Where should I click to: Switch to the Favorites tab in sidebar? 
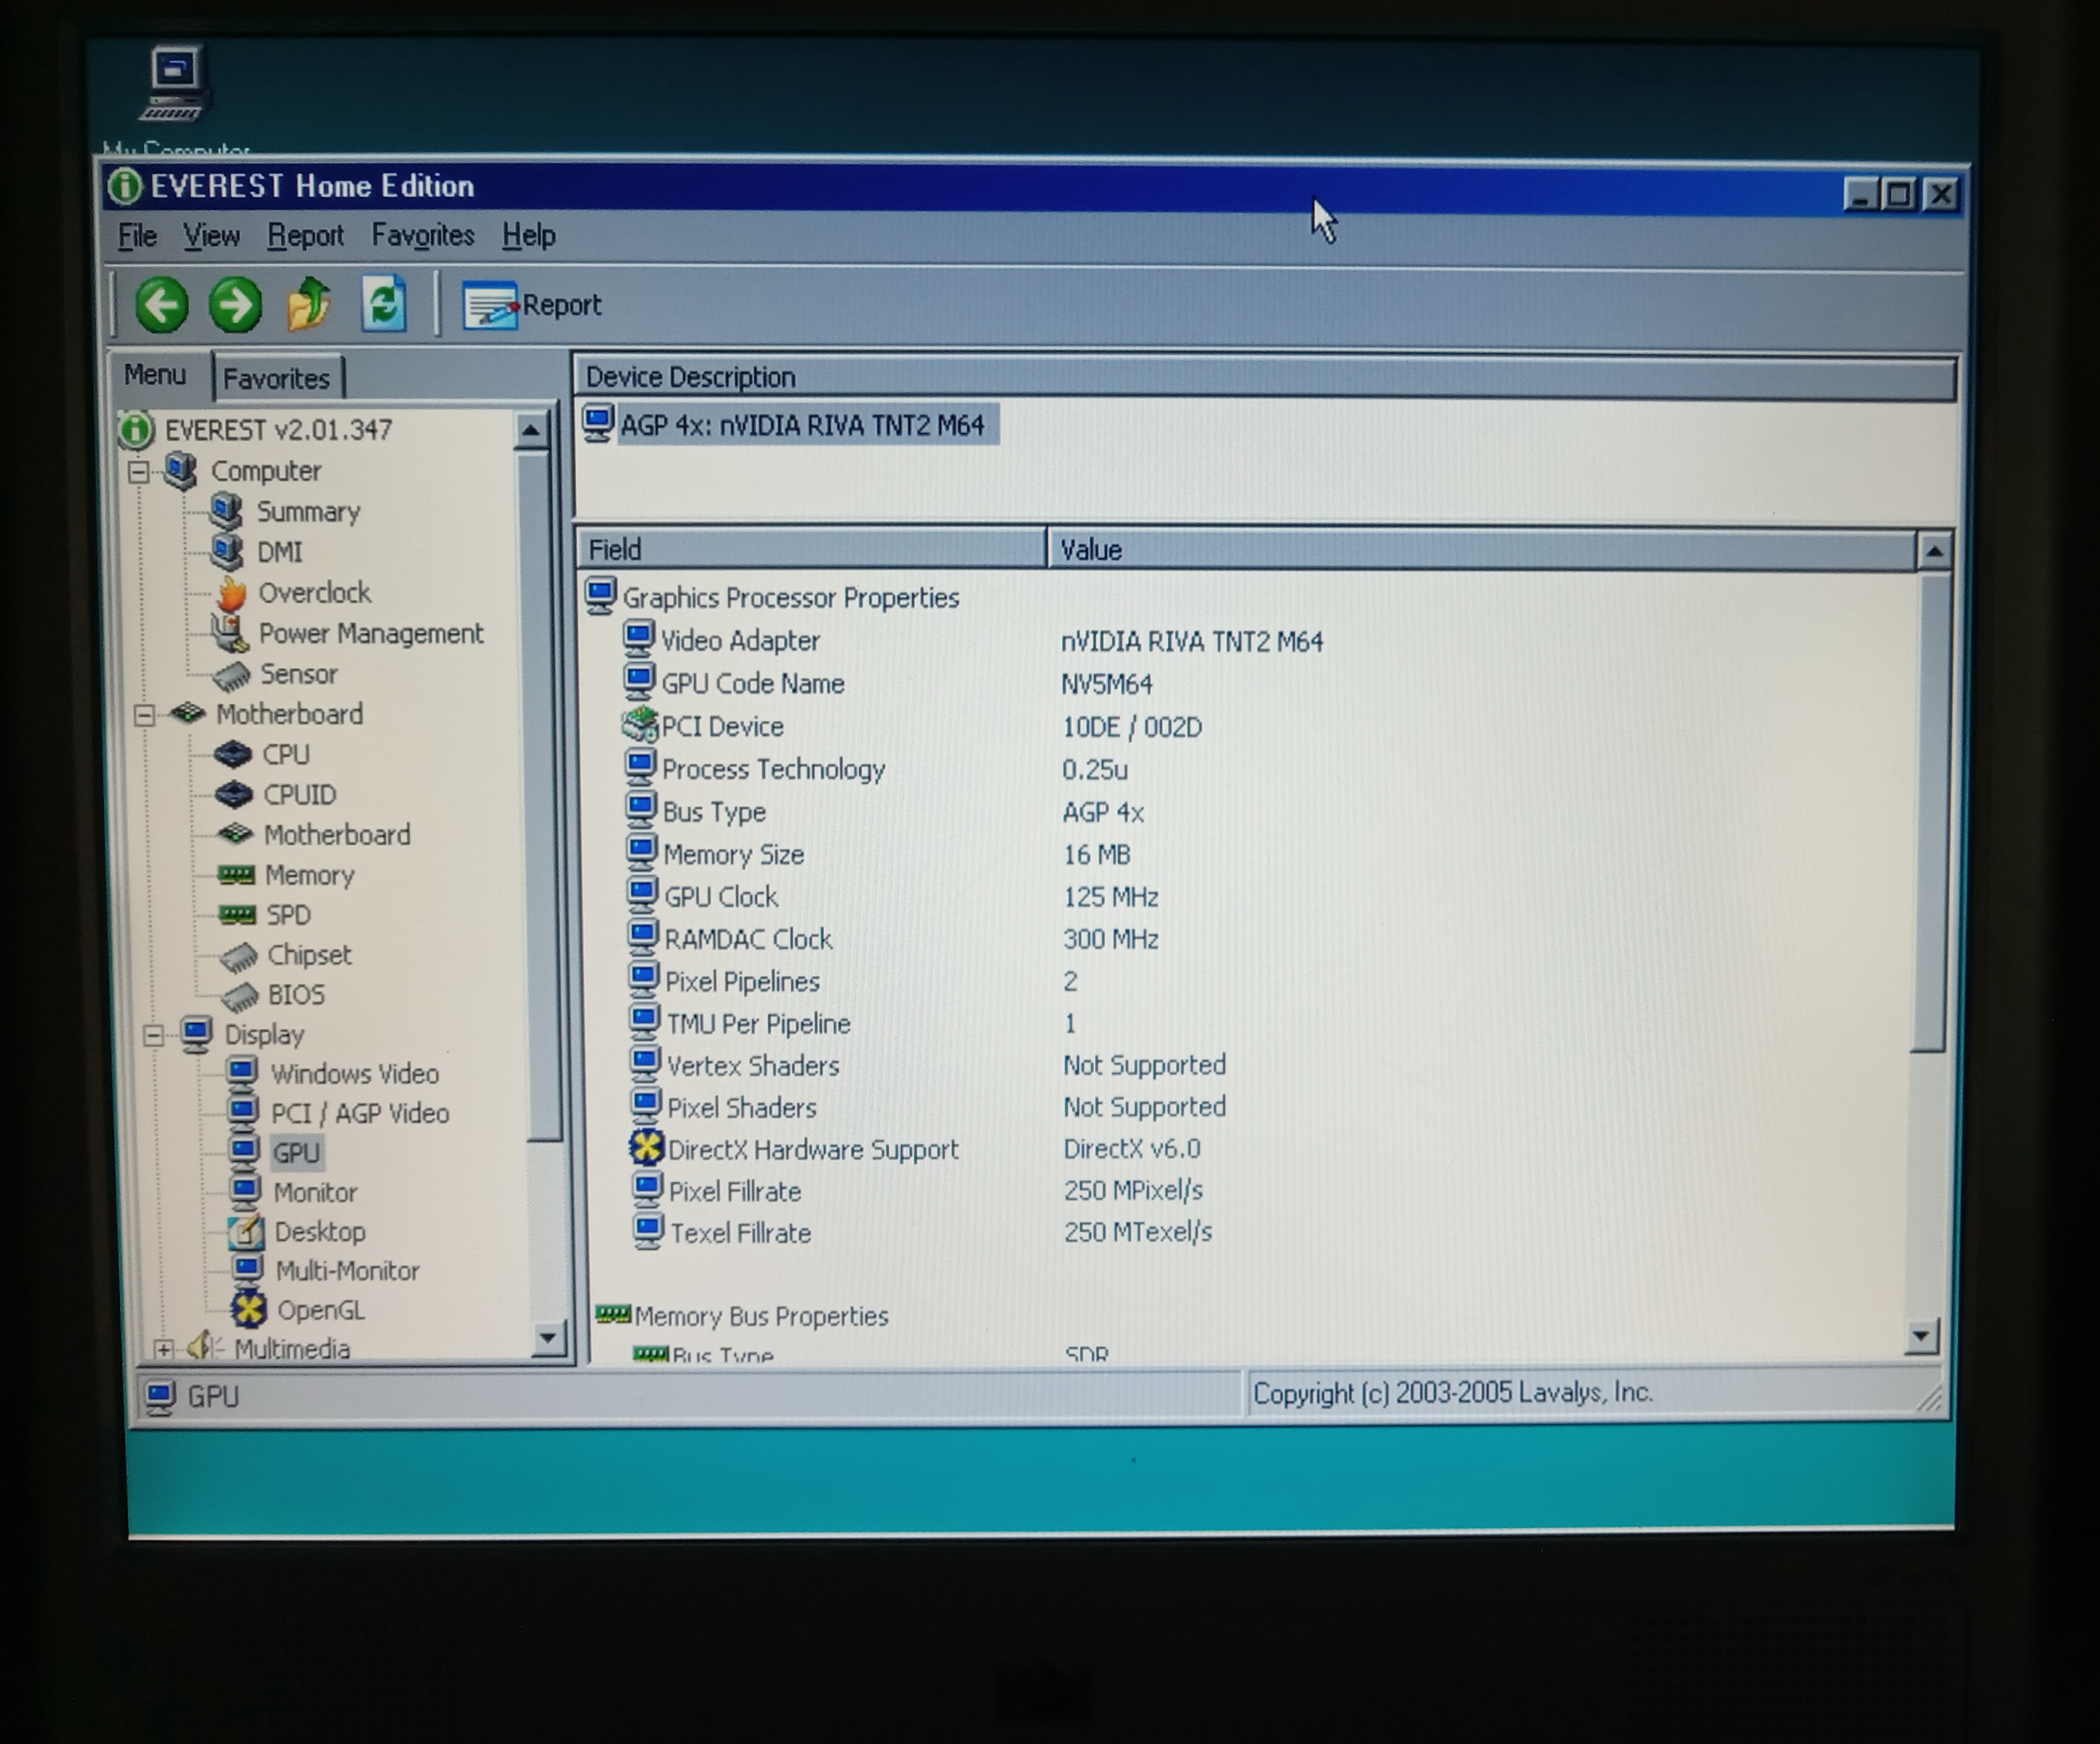[276, 379]
